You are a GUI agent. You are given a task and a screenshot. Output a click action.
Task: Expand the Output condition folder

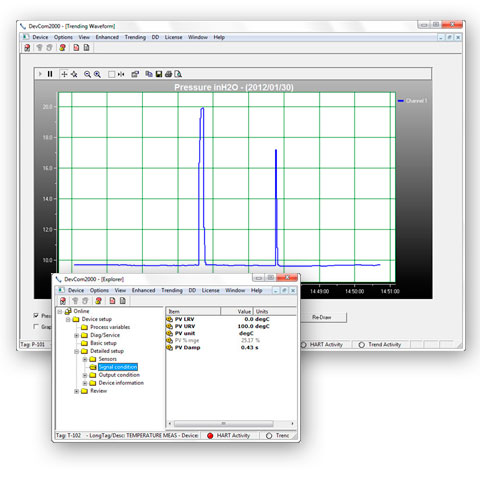[x=85, y=375]
